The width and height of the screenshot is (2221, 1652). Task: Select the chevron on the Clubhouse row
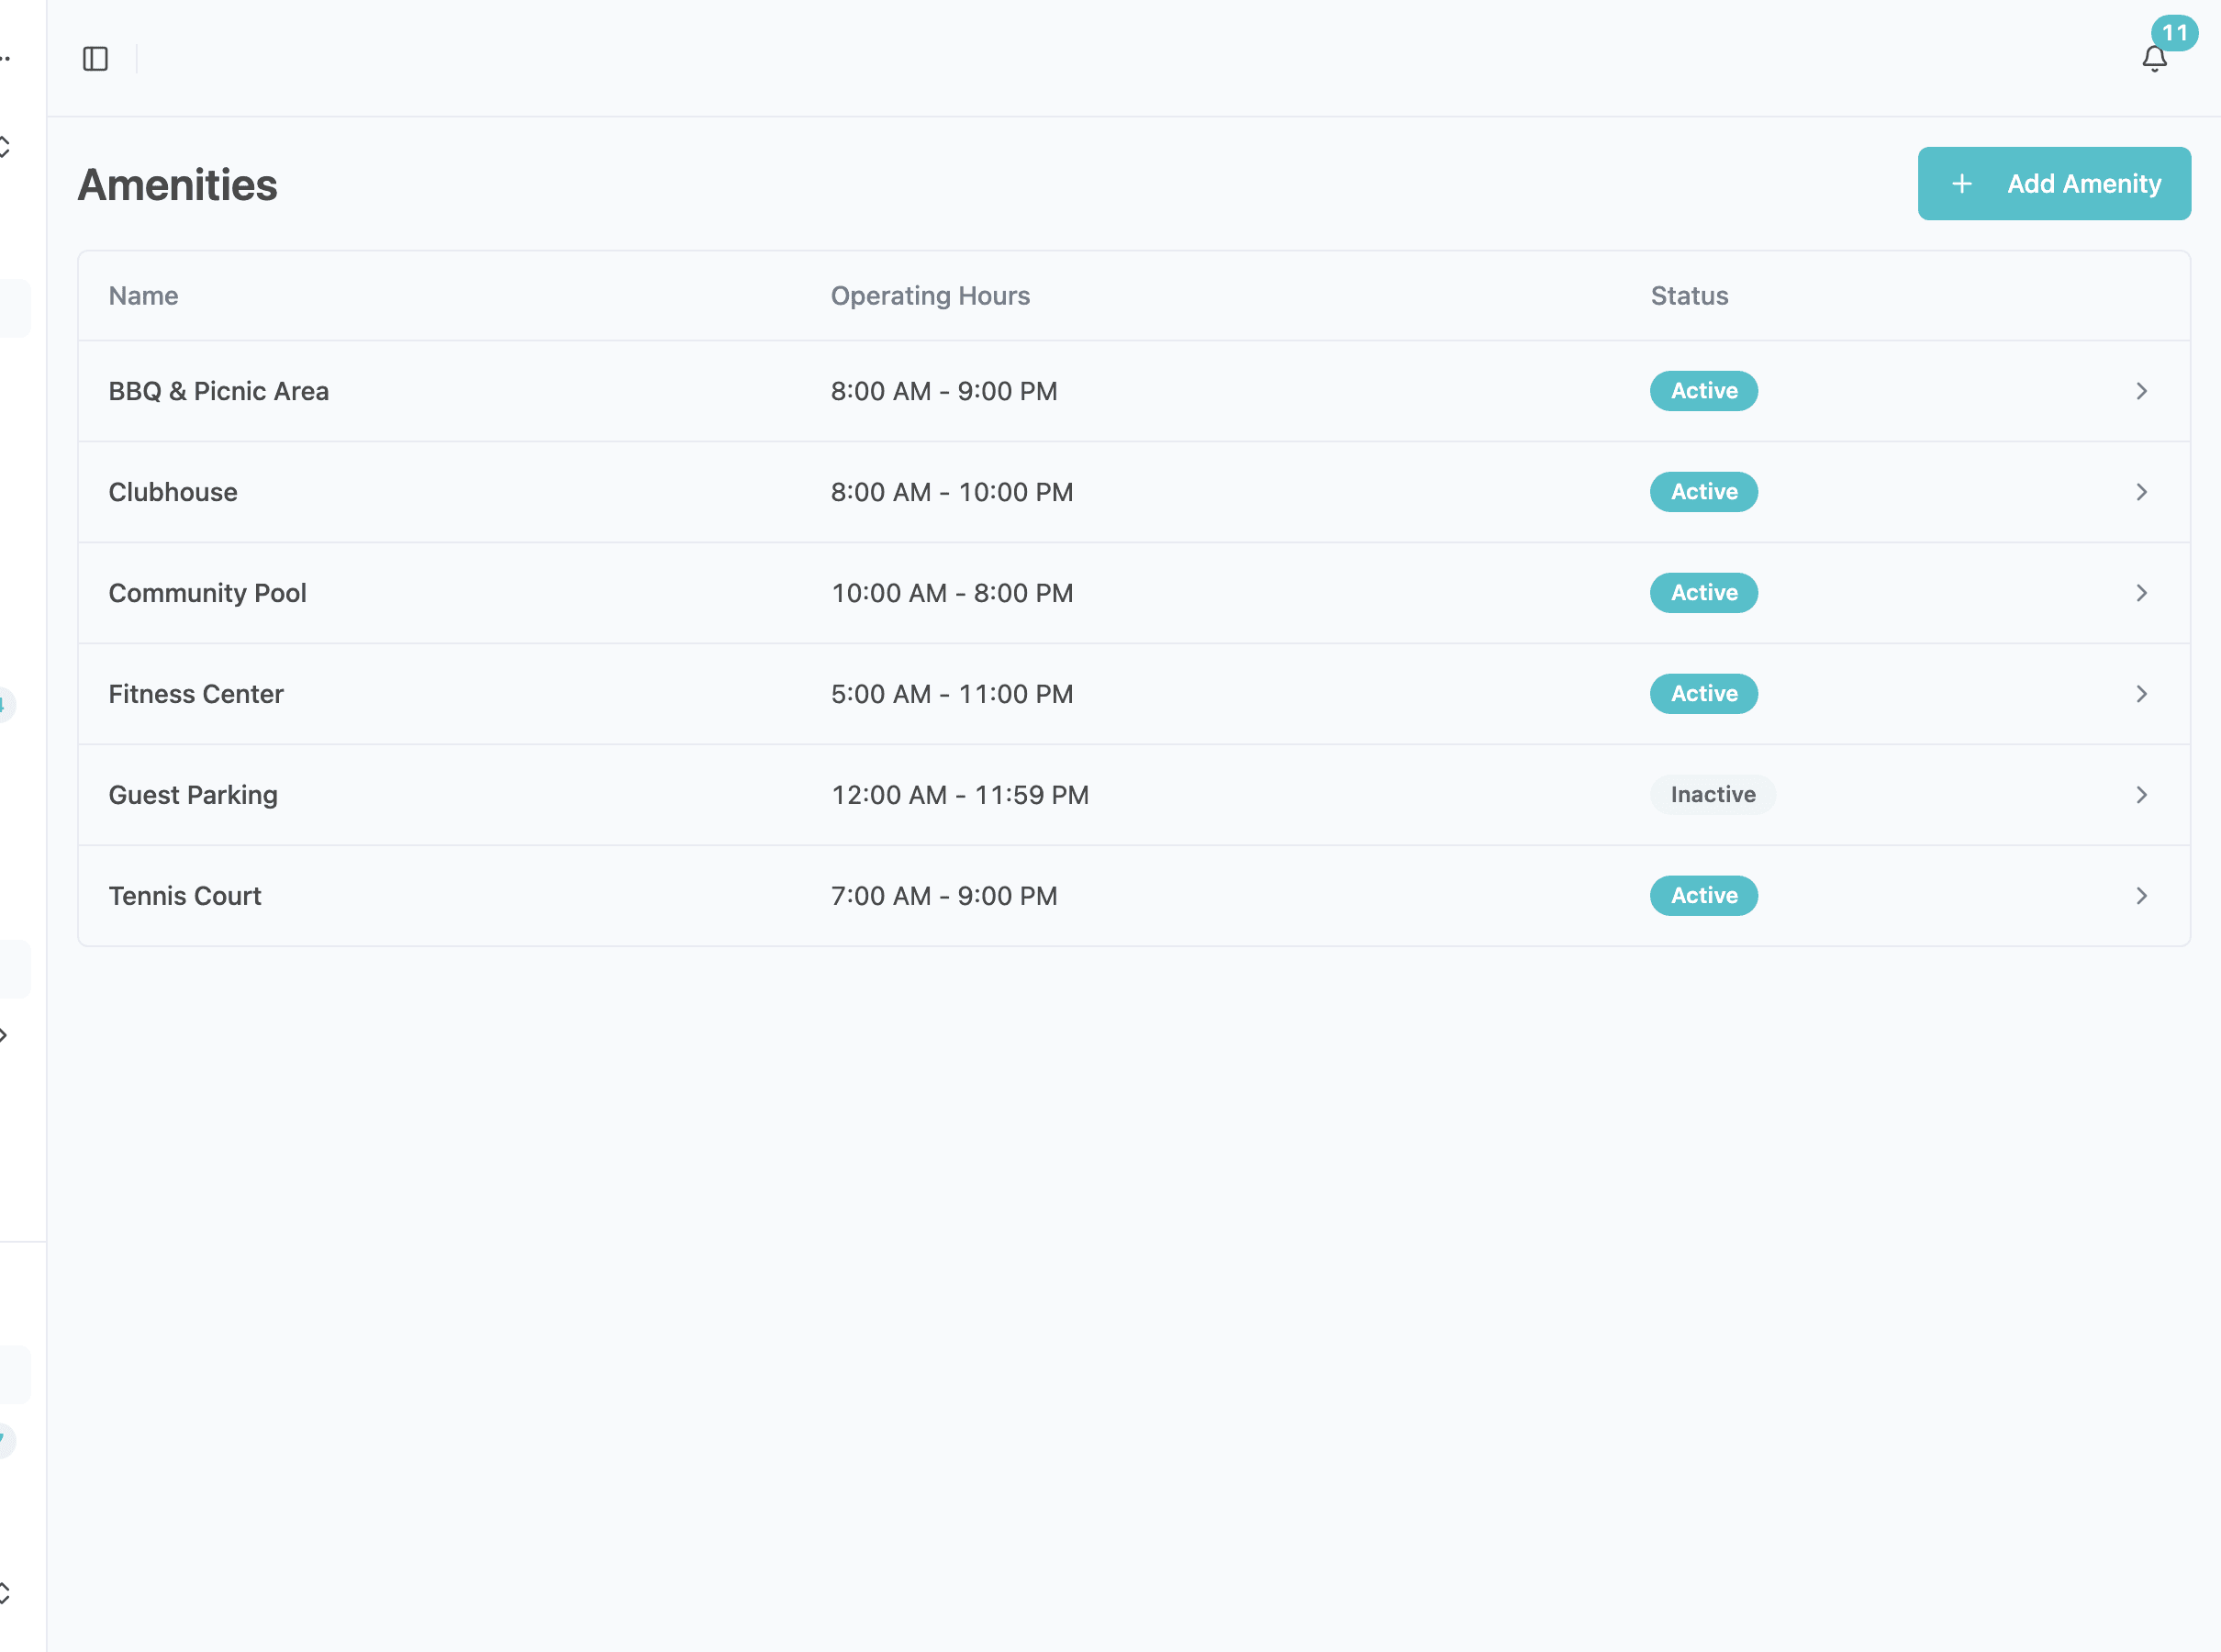tap(2141, 492)
